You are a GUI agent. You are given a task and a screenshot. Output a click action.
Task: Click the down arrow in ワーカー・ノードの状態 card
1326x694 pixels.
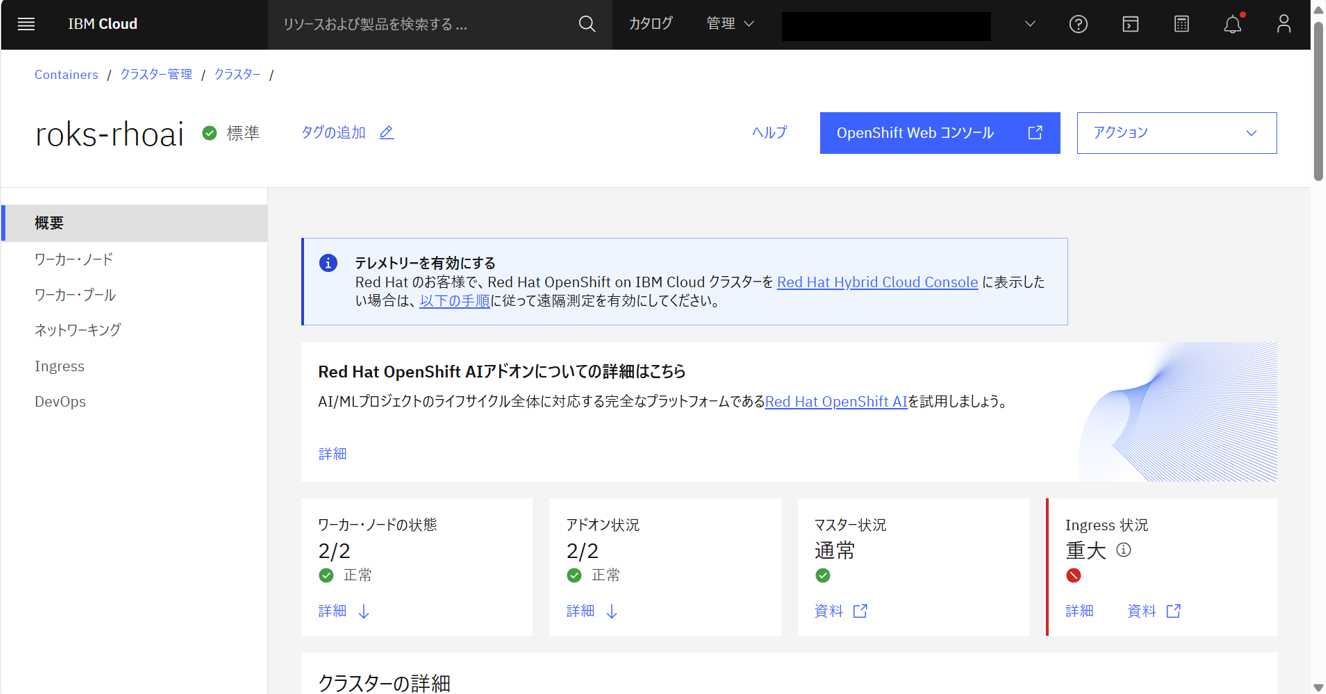(x=364, y=611)
